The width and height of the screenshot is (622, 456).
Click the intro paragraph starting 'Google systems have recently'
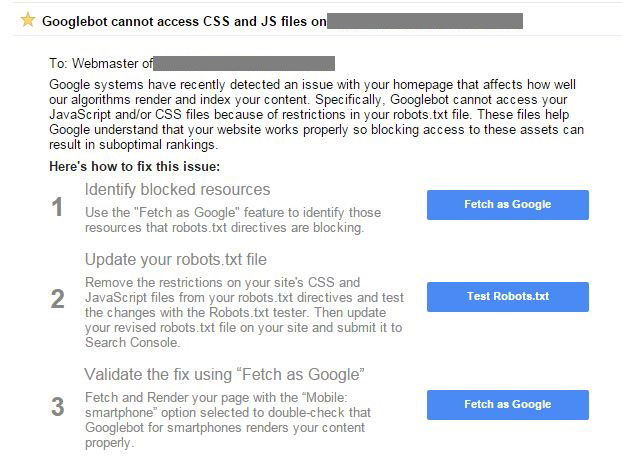click(x=316, y=115)
